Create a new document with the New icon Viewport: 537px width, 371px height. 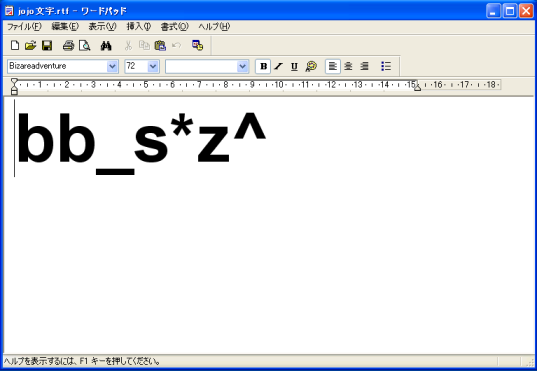[15, 45]
